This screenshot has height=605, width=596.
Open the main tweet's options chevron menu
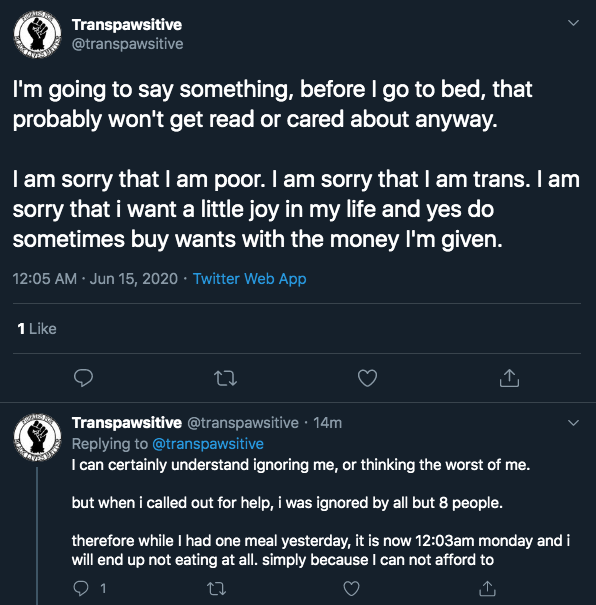(x=573, y=23)
